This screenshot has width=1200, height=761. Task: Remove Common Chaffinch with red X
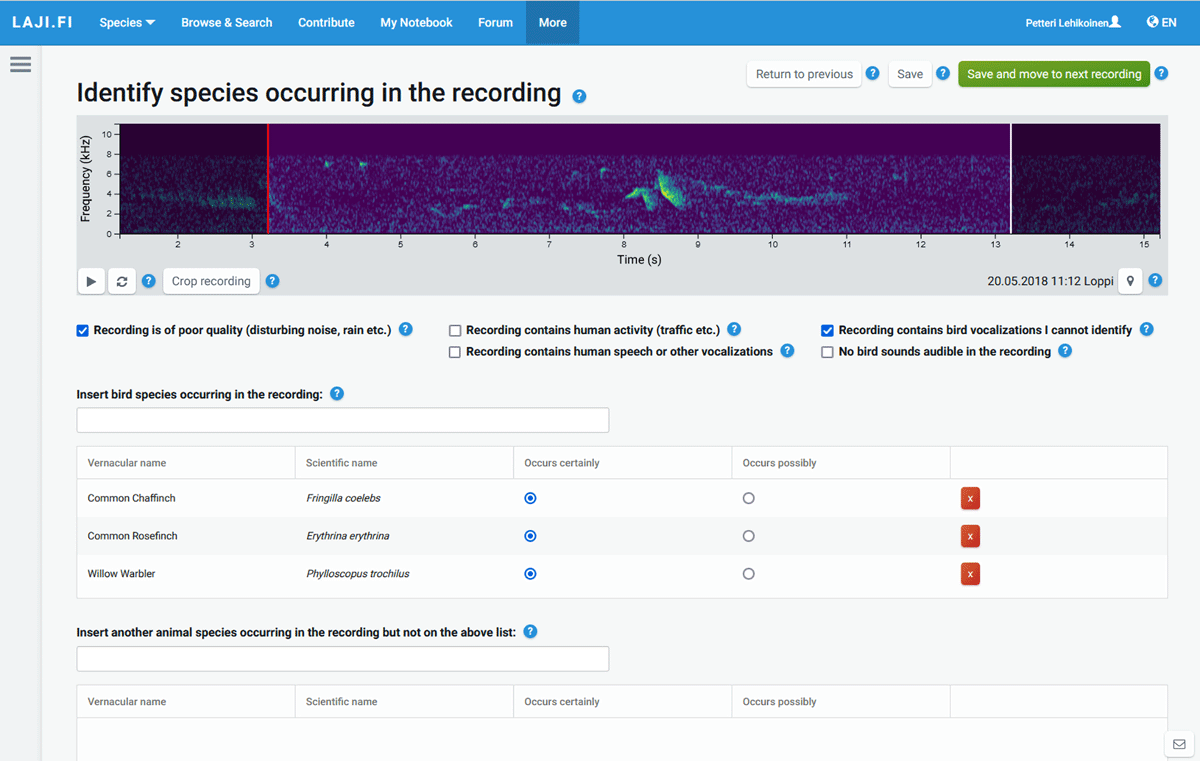(x=970, y=498)
